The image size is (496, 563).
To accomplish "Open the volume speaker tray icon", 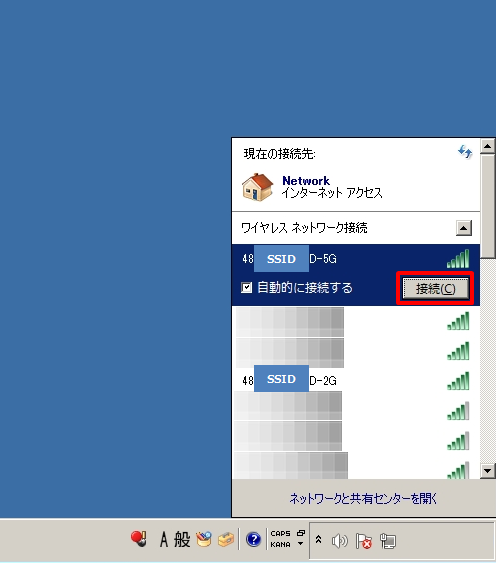I will 339,541.
